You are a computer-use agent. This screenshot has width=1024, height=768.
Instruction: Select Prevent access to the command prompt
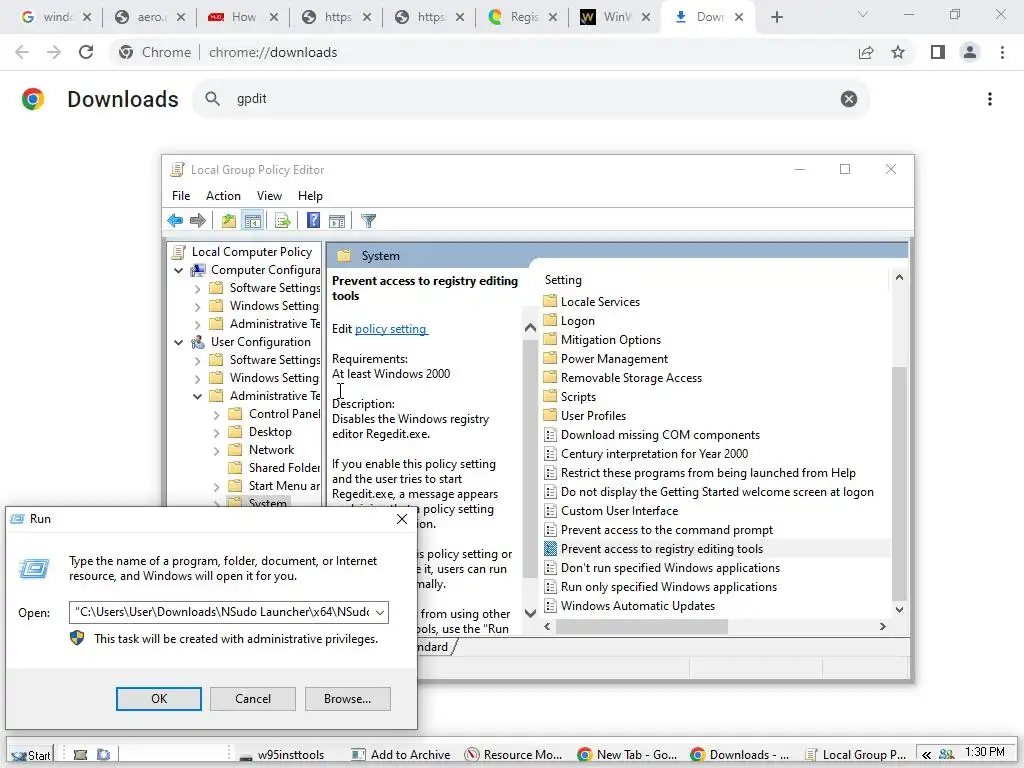666,530
